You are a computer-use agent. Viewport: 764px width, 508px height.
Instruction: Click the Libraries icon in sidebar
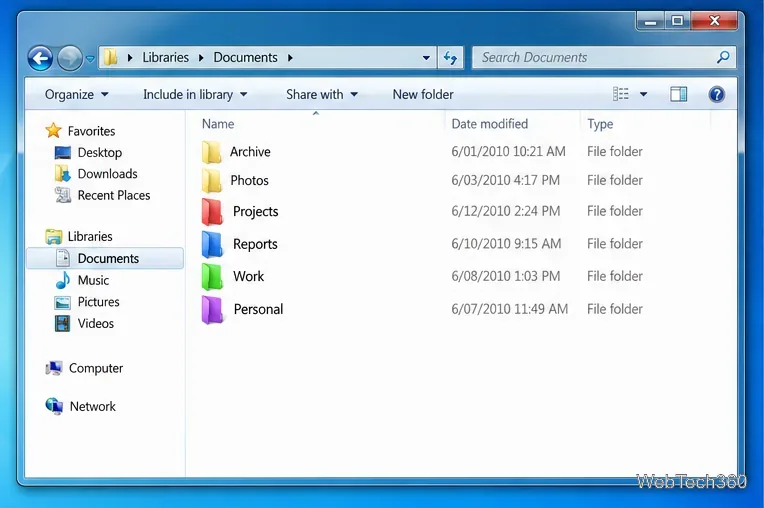[54, 237]
